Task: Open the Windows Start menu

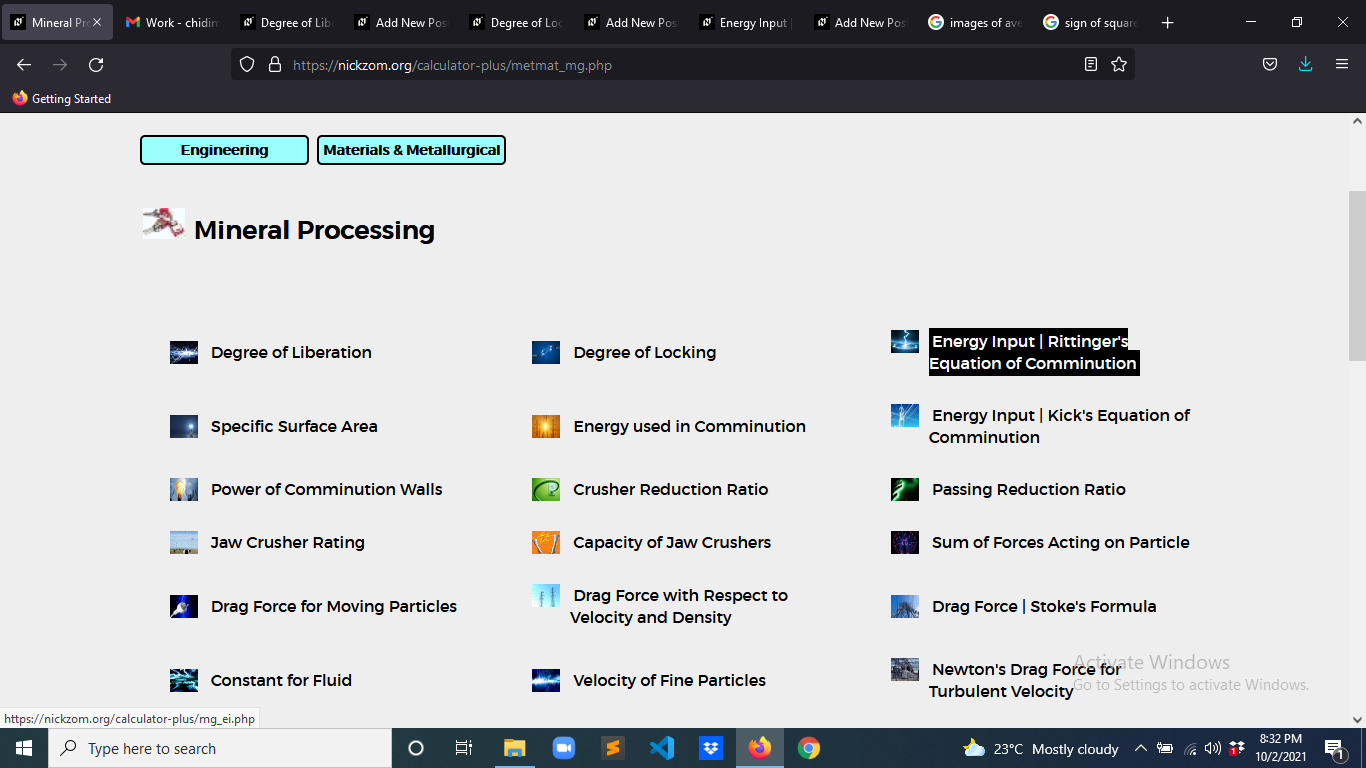Action: 24,748
